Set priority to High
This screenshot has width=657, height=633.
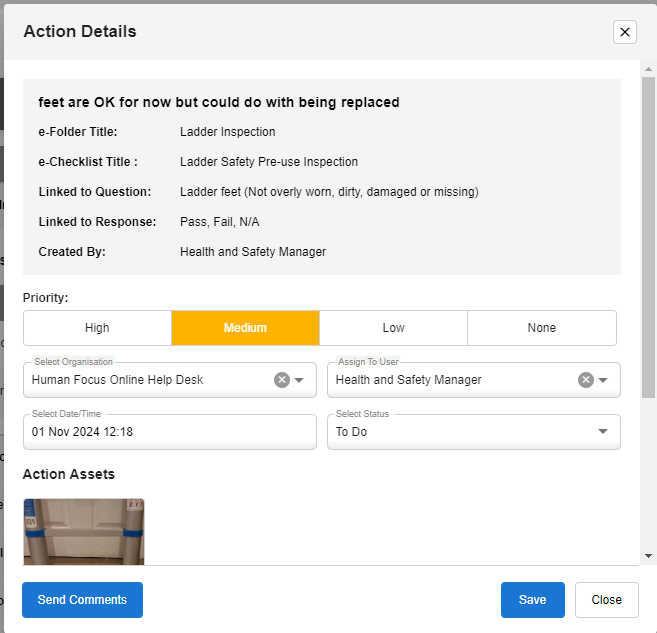point(97,328)
